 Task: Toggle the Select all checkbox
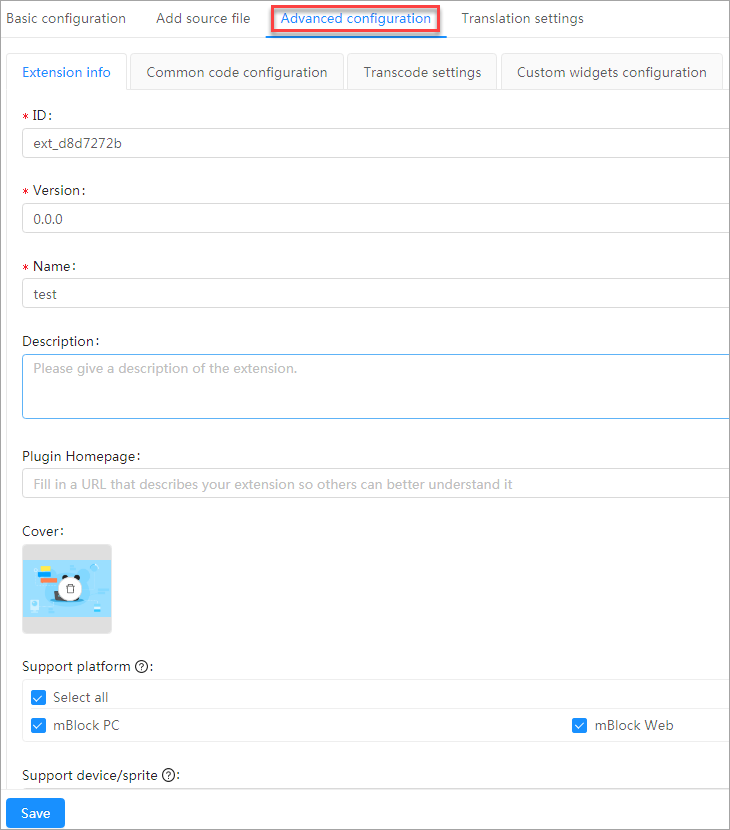(x=38, y=698)
